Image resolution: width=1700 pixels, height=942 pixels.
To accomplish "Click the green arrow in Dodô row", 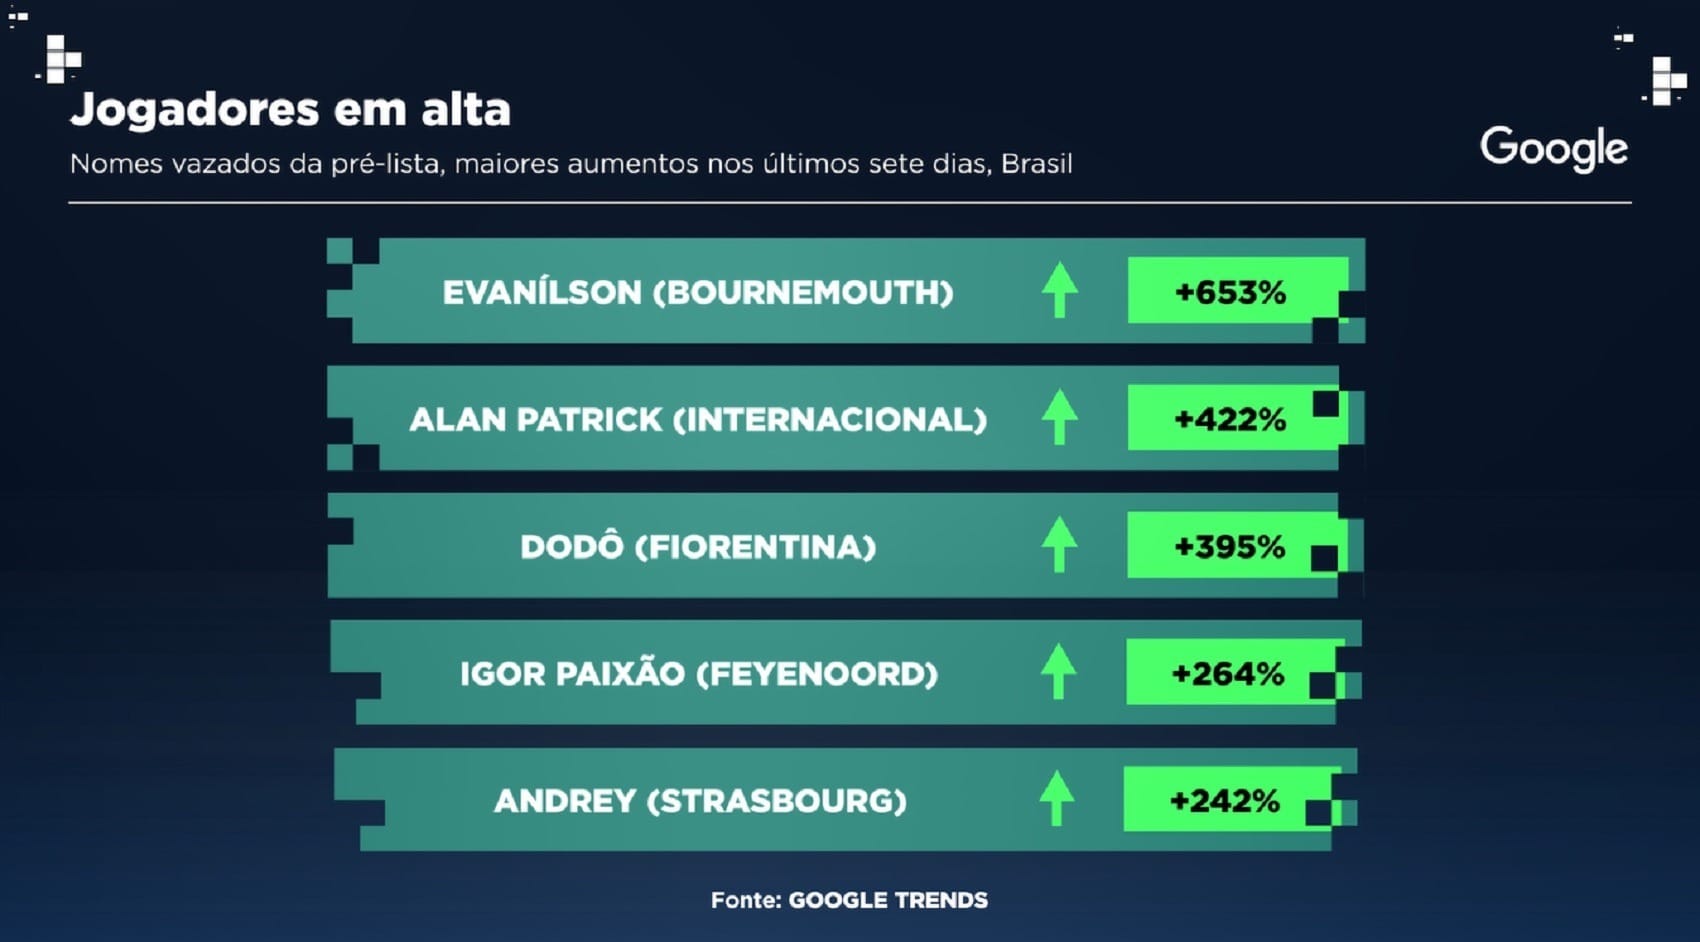I will pyautogui.click(x=1059, y=545).
